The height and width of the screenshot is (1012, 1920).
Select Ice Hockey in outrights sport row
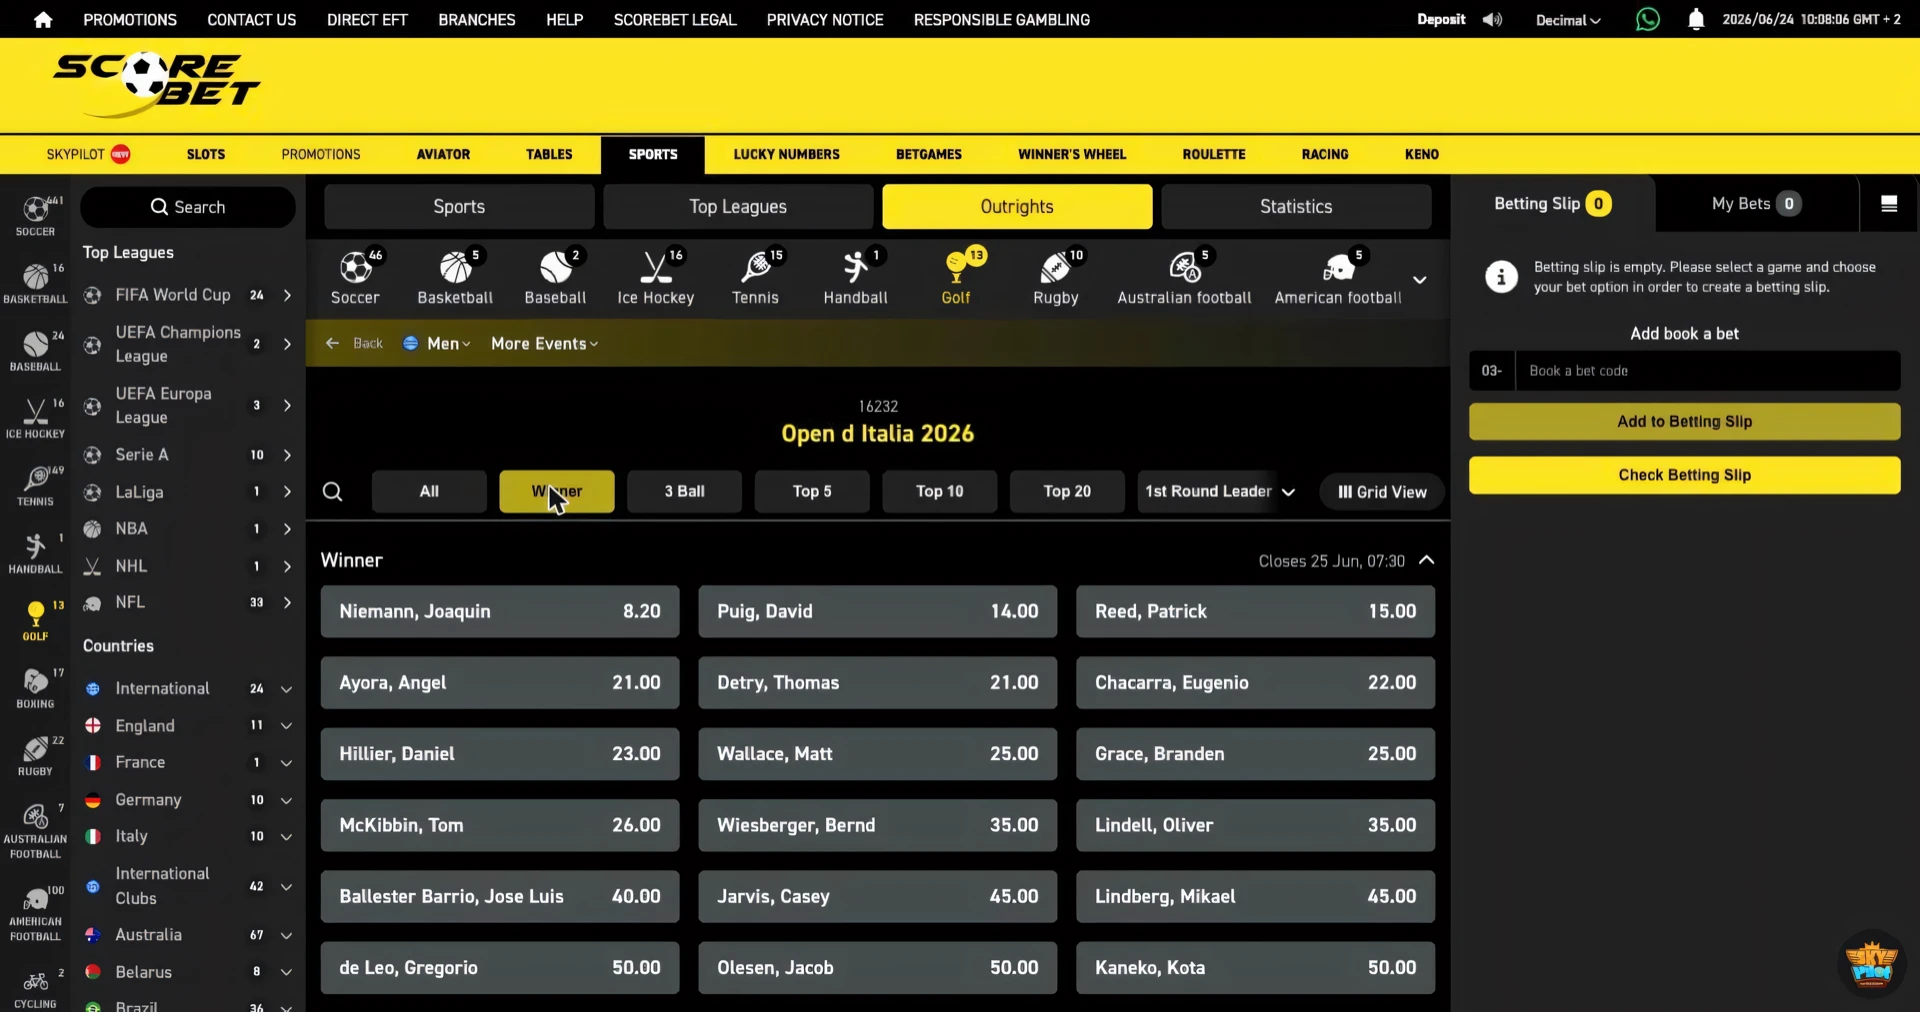click(x=655, y=278)
